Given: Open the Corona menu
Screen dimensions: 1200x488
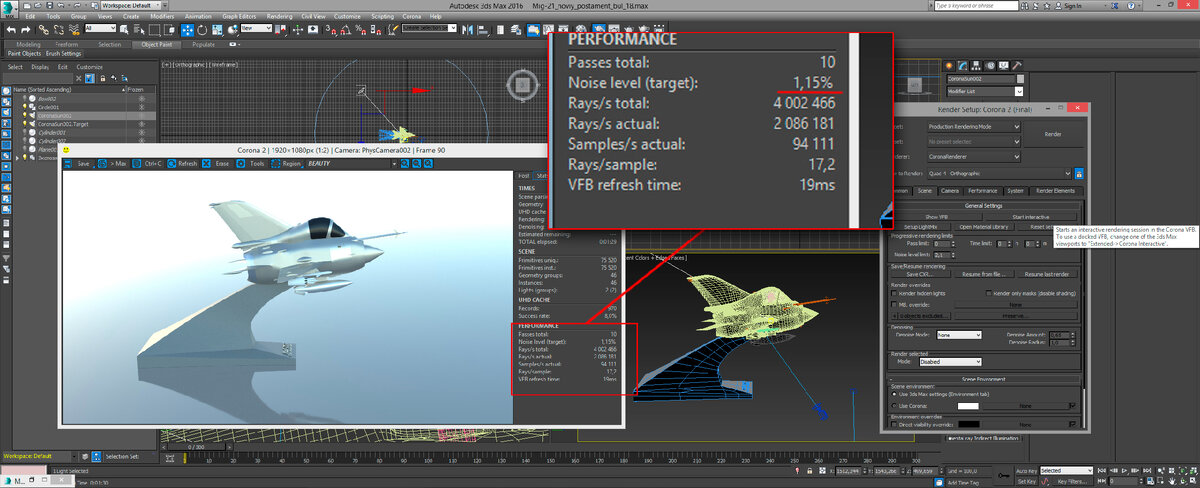Looking at the screenshot, I should tap(412, 16).
